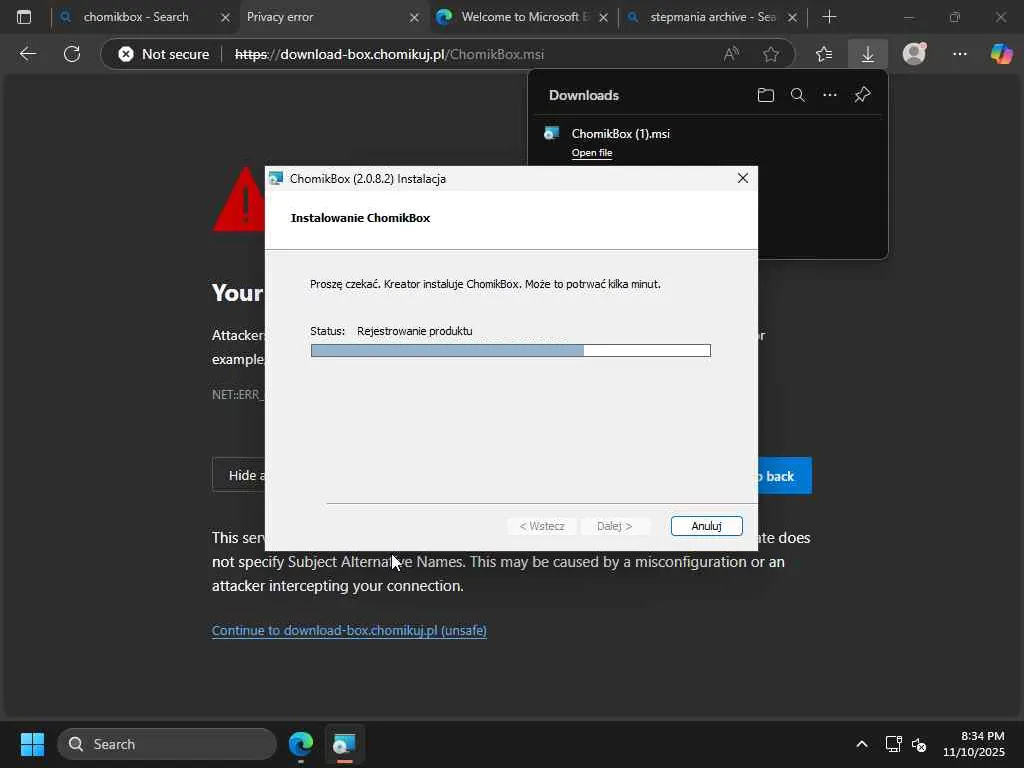Open Read aloud icon in address bar
Image resolution: width=1024 pixels, height=768 pixels.
(731, 54)
